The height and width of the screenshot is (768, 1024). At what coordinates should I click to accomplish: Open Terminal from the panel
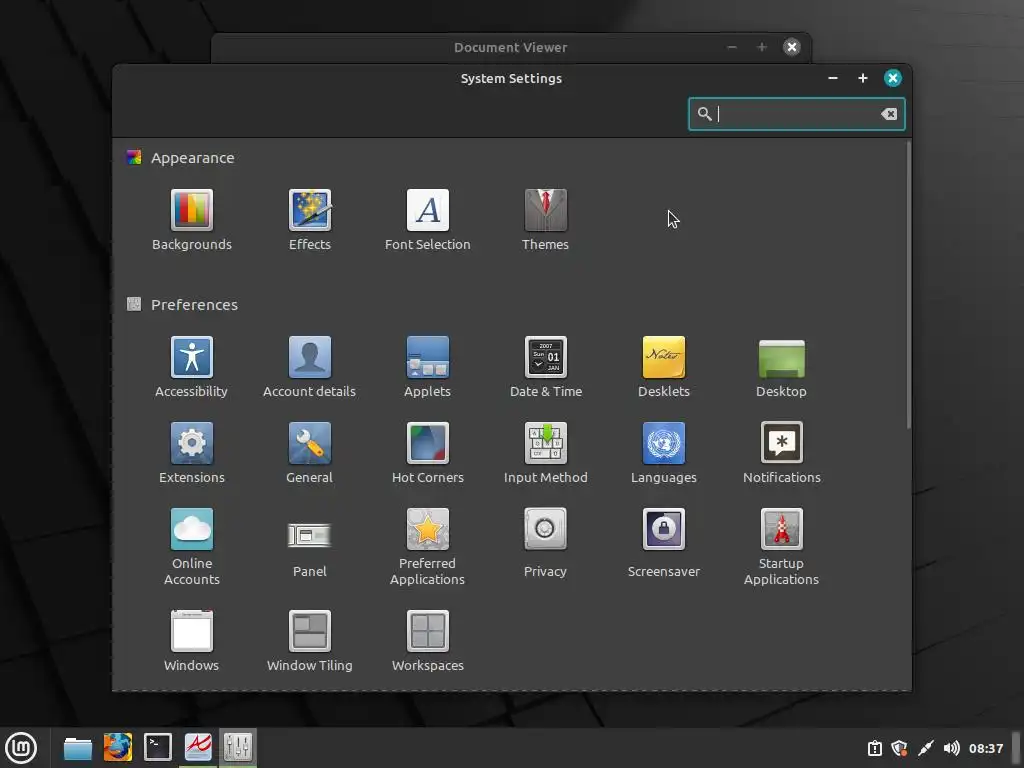pyautogui.click(x=158, y=748)
